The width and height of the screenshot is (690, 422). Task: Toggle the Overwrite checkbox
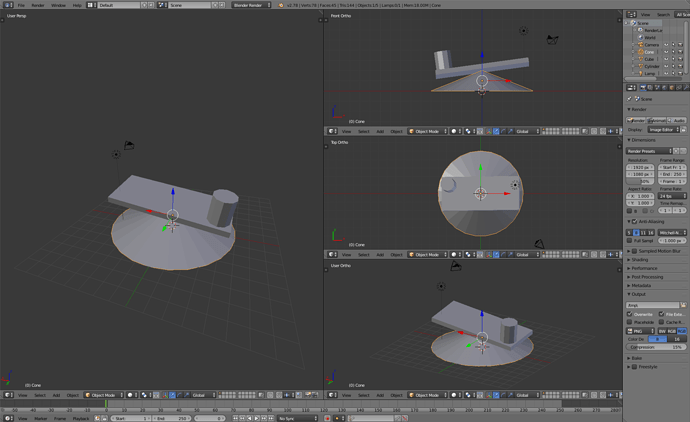coord(629,314)
